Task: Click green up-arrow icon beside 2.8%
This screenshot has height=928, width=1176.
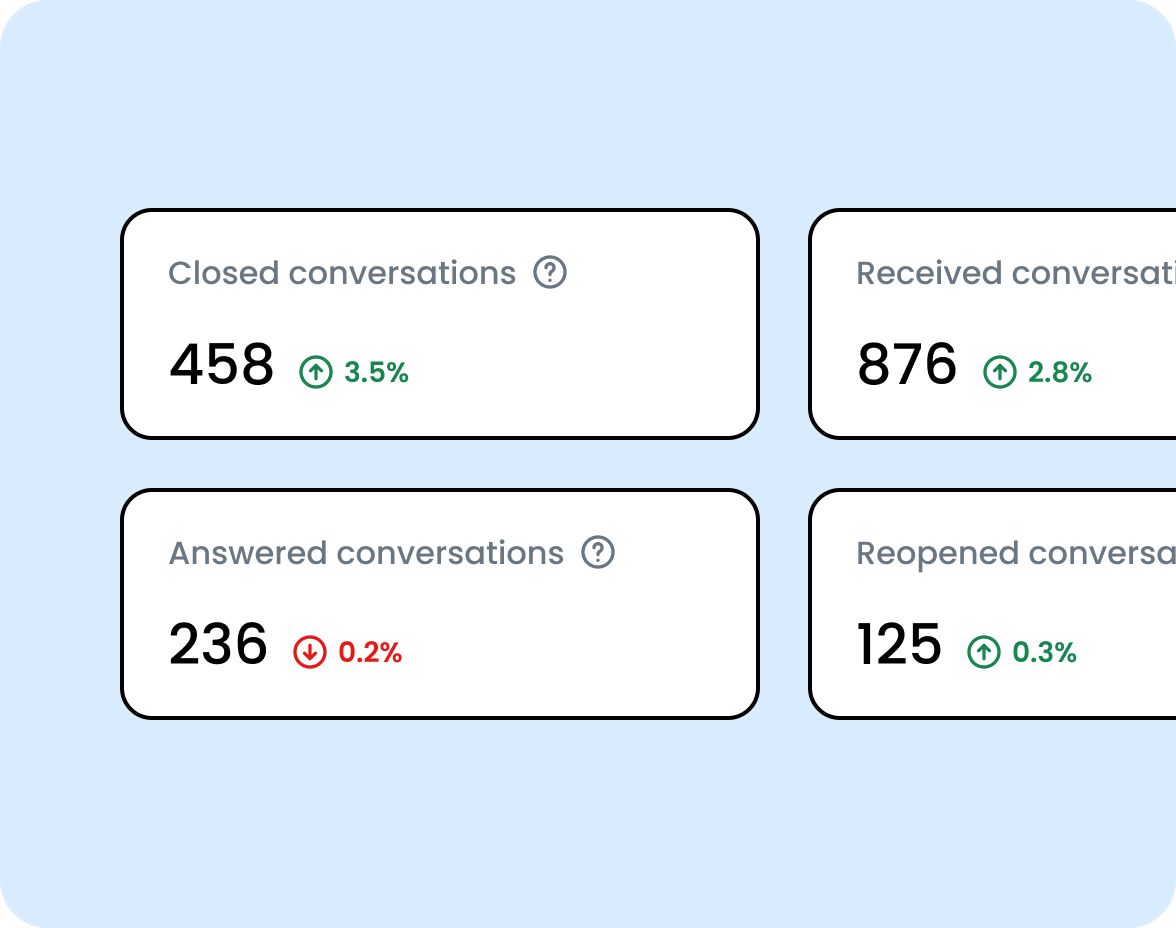Action: point(1000,371)
